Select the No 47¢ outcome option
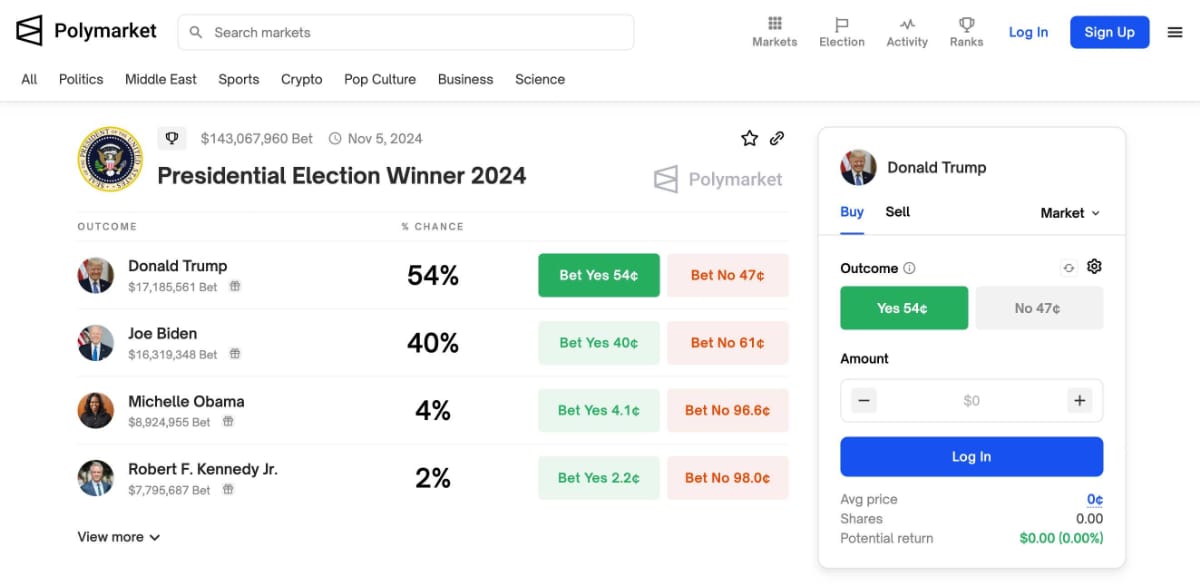This screenshot has height=587, width=1200. coord(1039,308)
